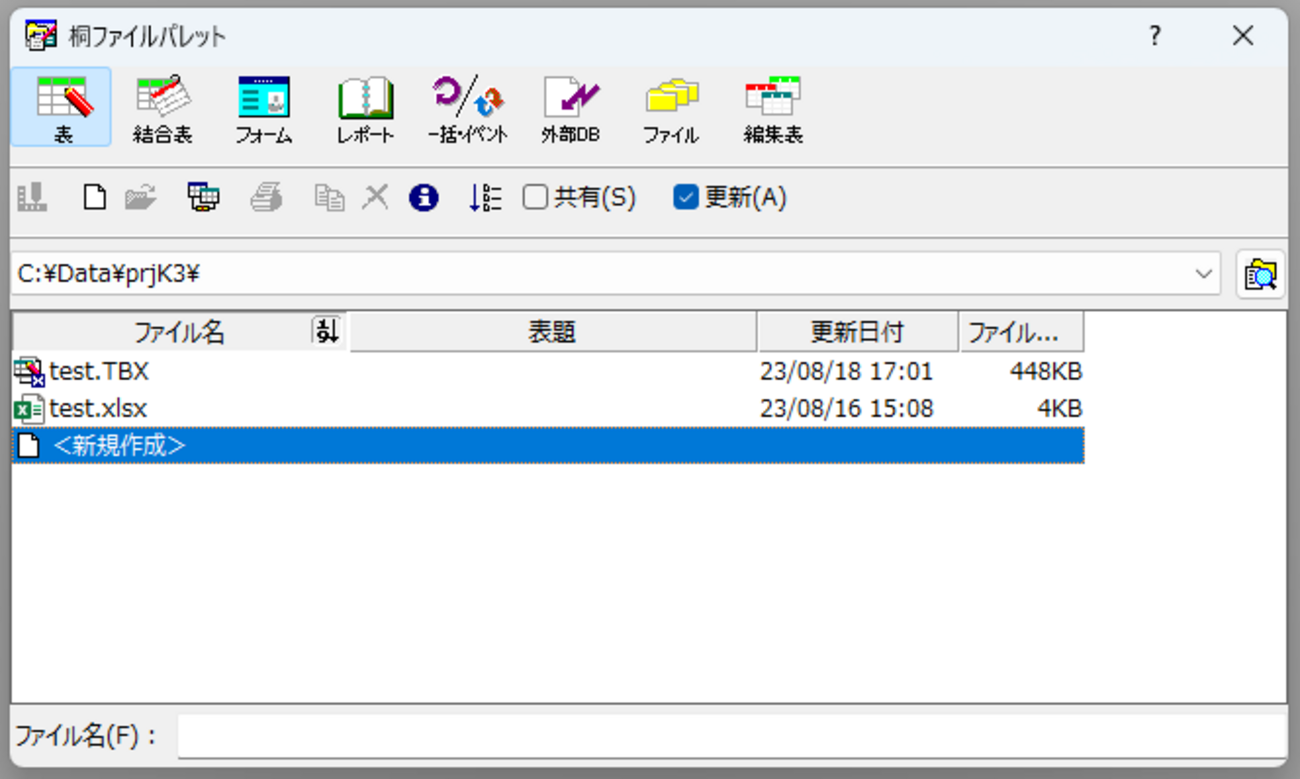Sort by the 更新日付 column header
Screen dimensions: 1300x779
(x=858, y=332)
